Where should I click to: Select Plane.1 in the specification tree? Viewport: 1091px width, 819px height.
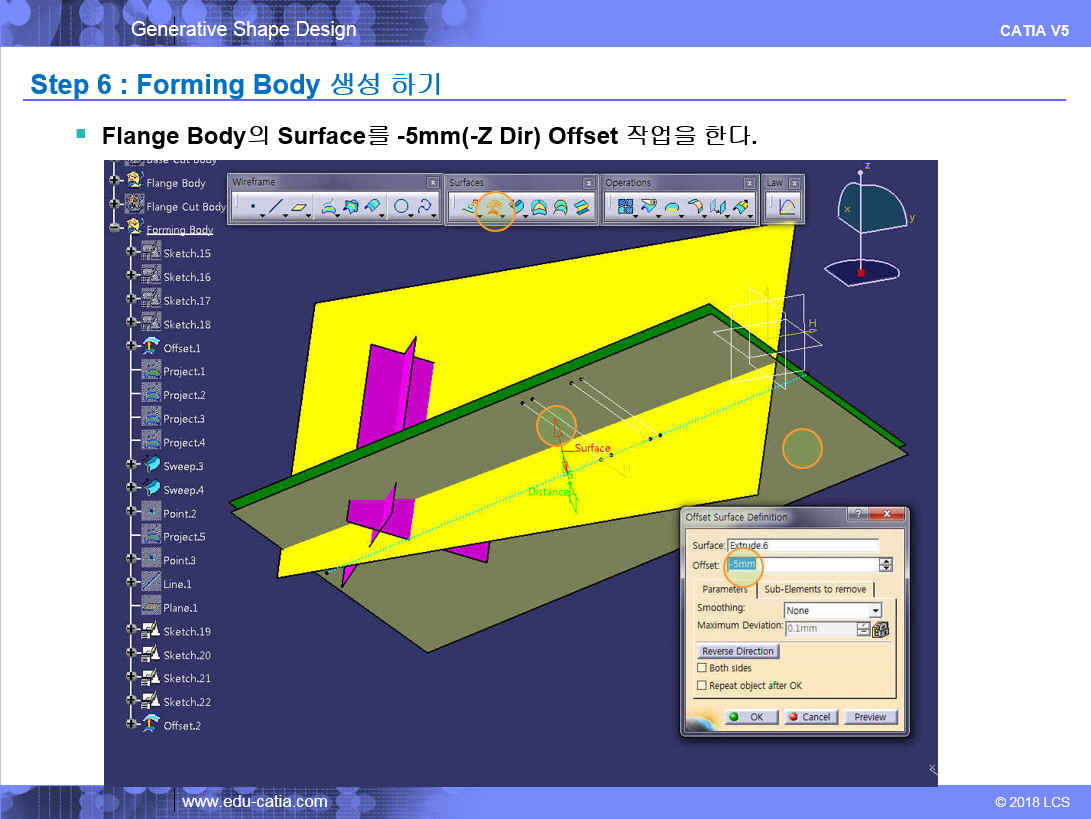coord(180,608)
